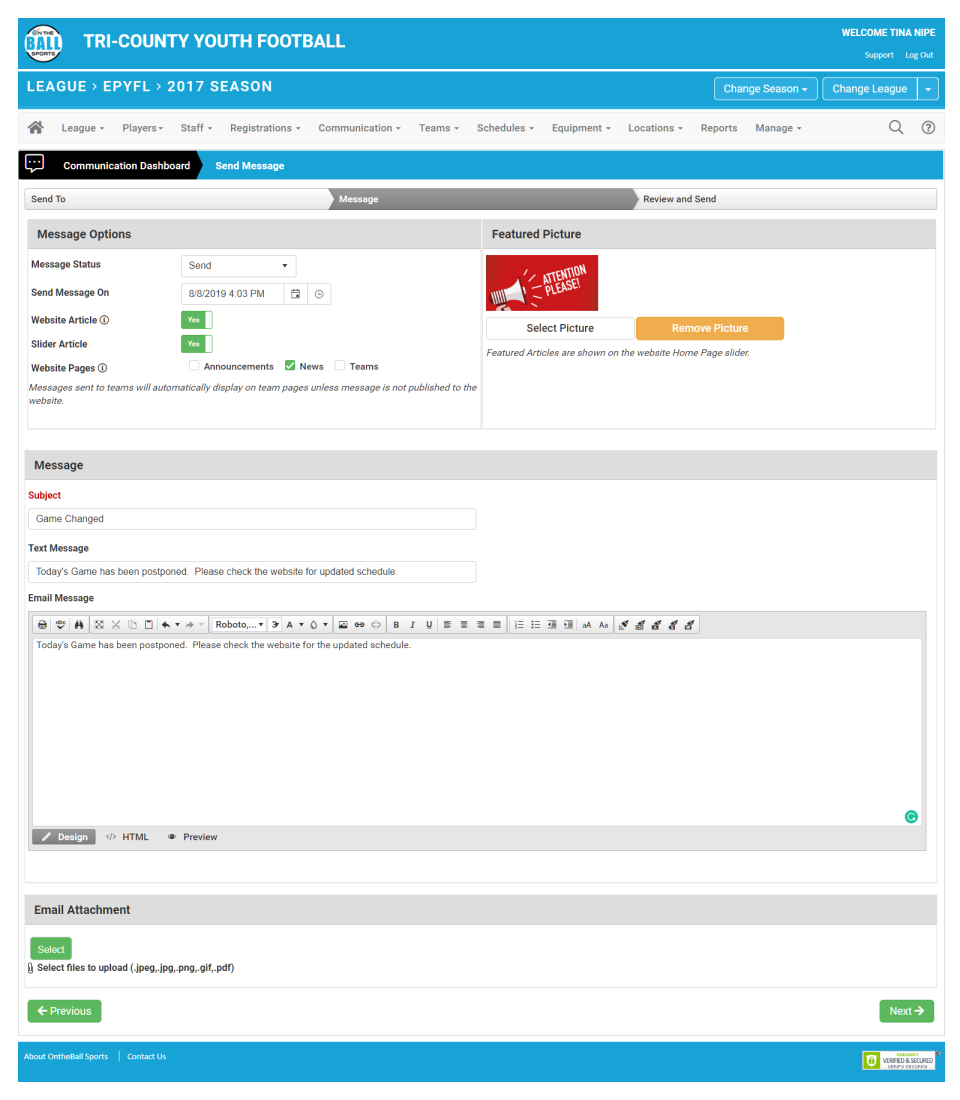Expand the Change Season dropdown

pyautogui.click(x=766, y=89)
